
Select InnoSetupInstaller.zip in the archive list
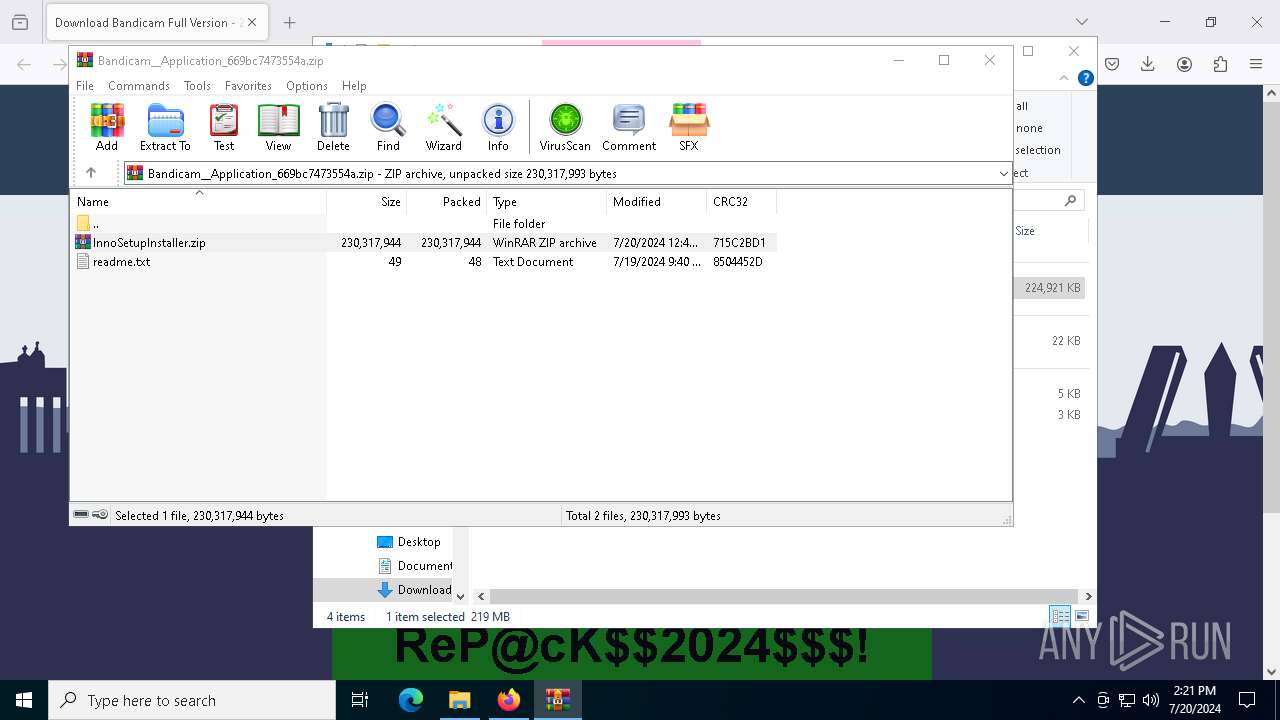coord(423,242)
